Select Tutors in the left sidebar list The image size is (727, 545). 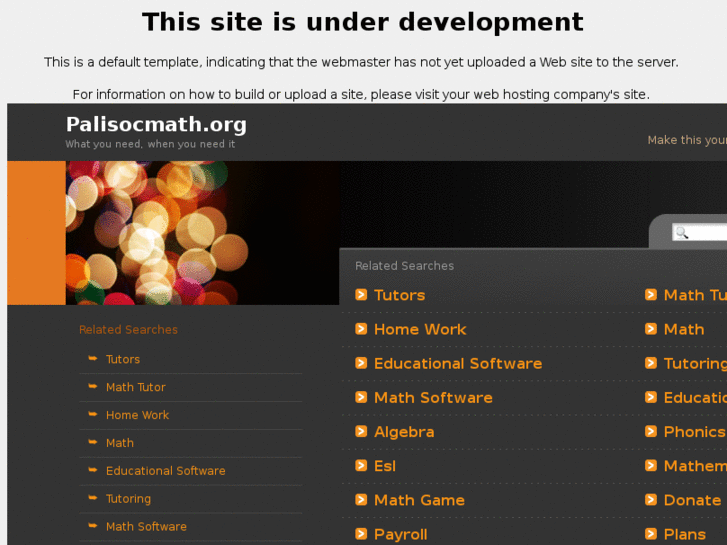point(123,359)
